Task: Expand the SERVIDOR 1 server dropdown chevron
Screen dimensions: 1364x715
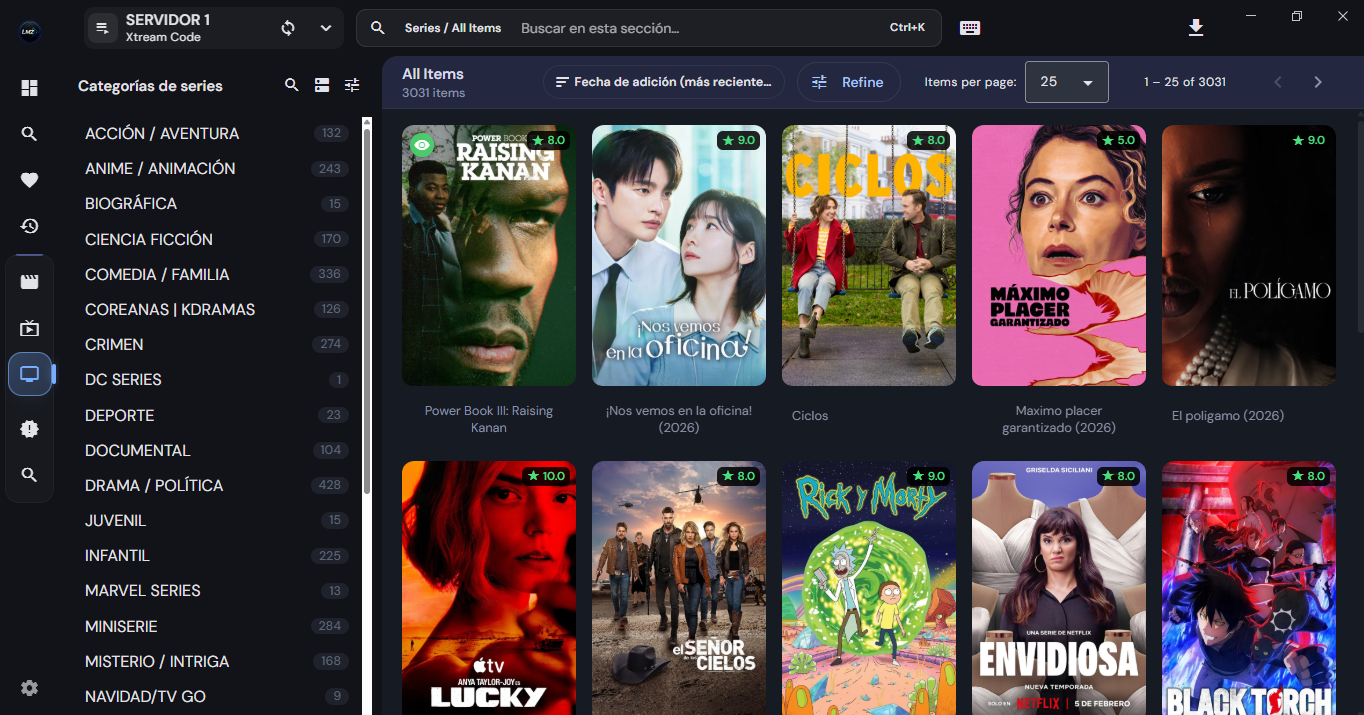Action: [326, 28]
